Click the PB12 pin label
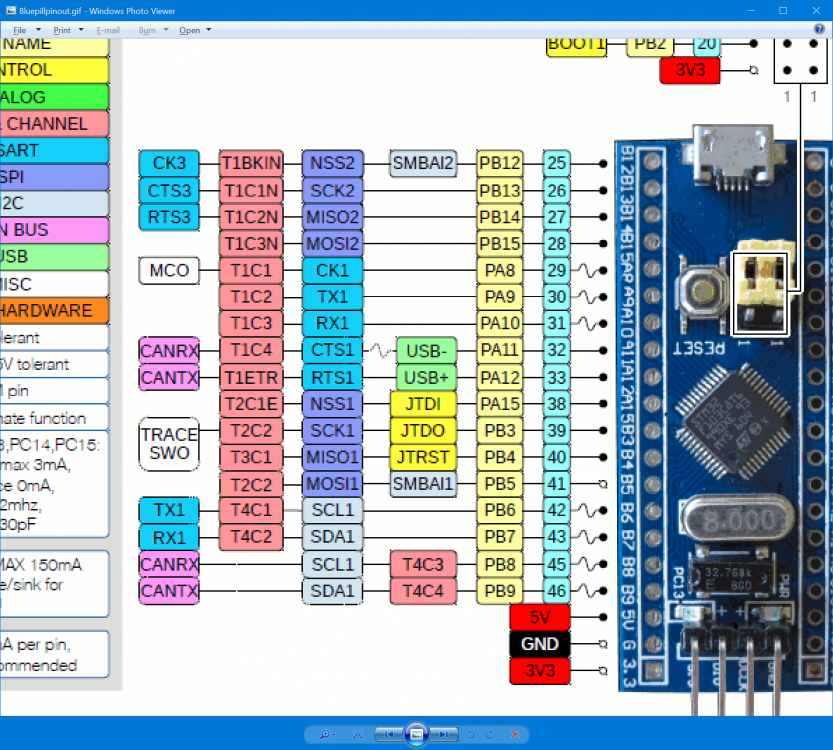 tap(499, 163)
